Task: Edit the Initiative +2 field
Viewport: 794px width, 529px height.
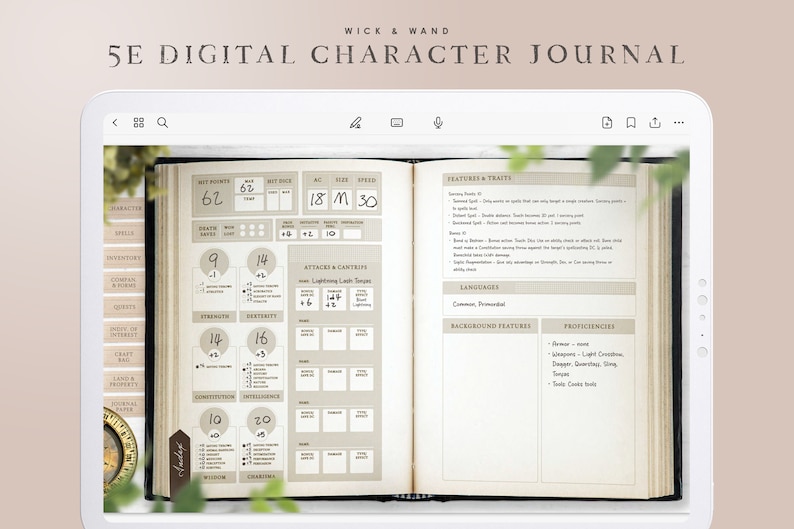Action: click(308, 234)
